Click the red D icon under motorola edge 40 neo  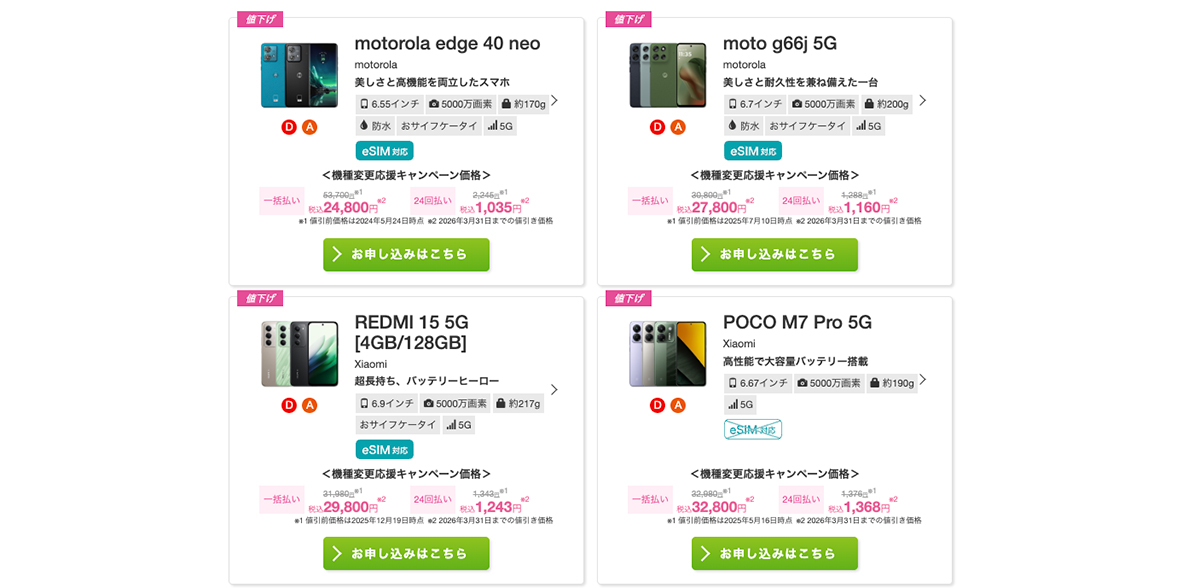(289, 127)
